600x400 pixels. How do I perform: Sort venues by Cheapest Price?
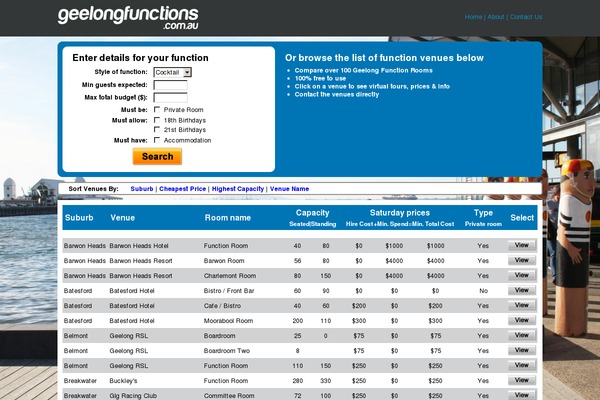[183, 189]
